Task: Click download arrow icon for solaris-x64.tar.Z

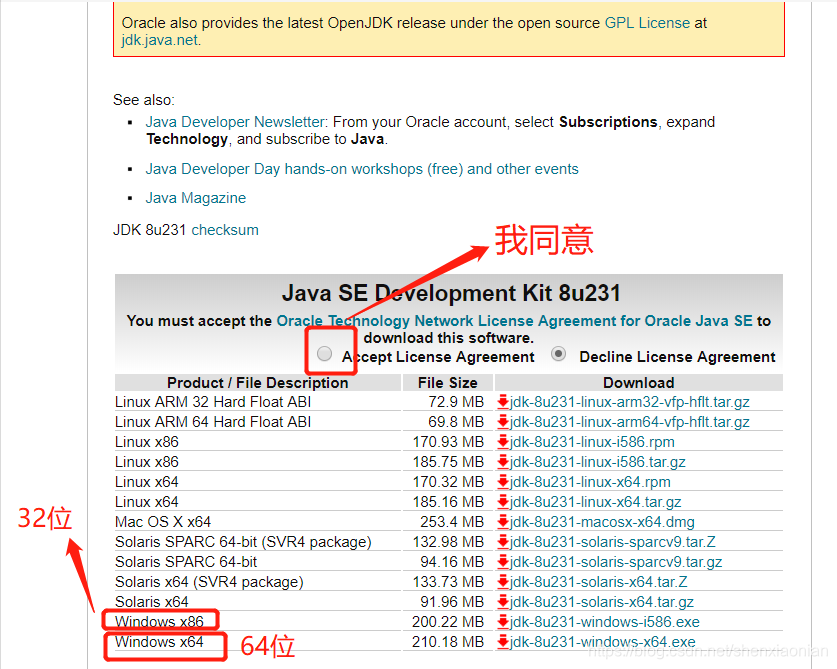Action: pyautogui.click(x=502, y=582)
